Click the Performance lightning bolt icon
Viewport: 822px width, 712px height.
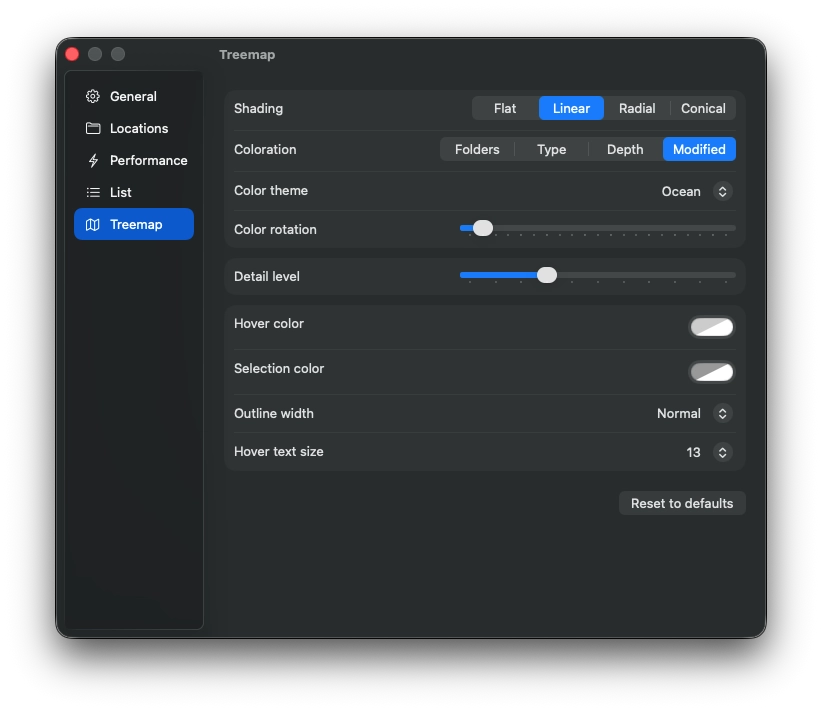coord(93,160)
